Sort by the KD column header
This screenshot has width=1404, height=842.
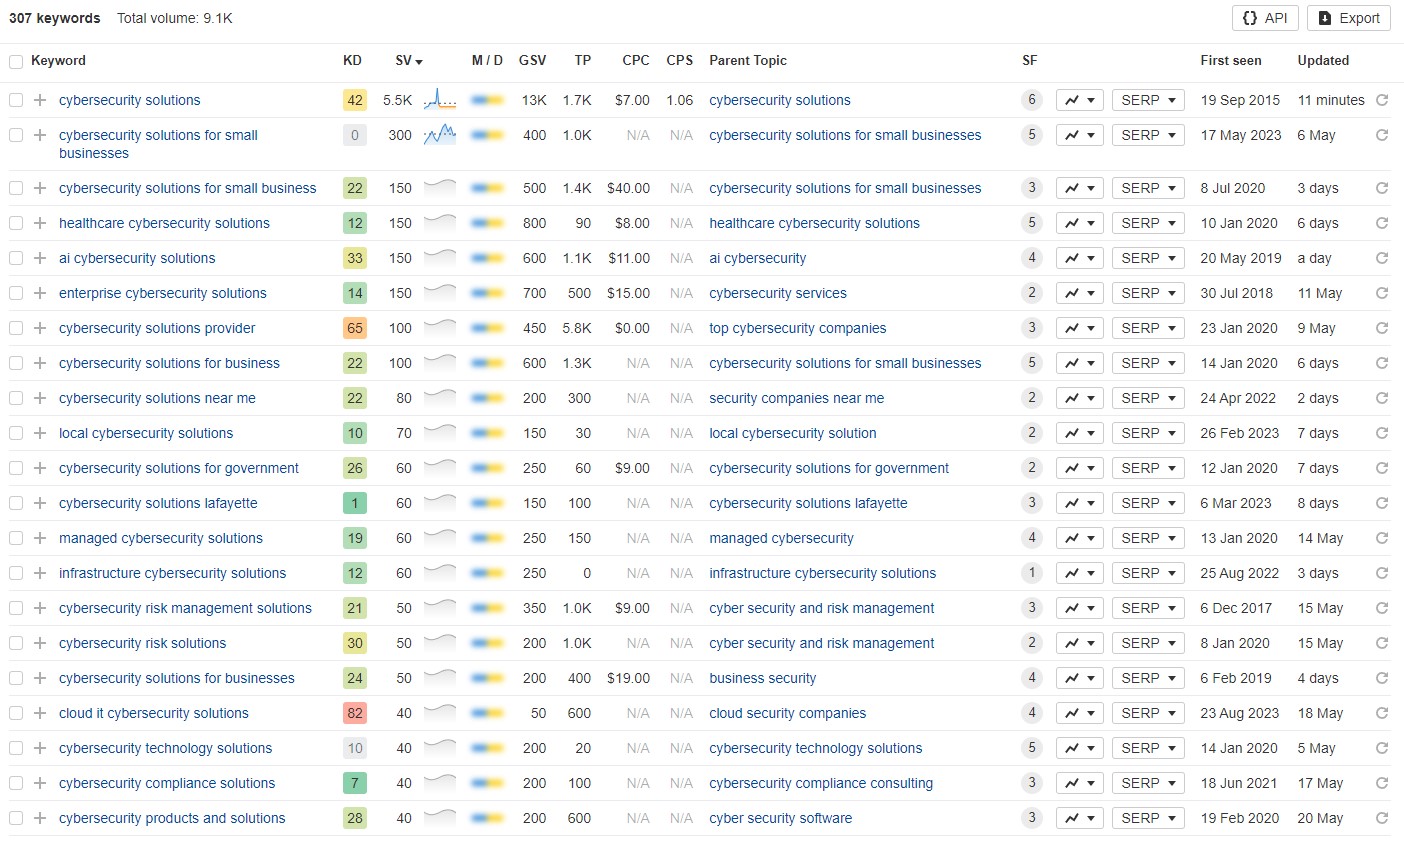click(352, 61)
